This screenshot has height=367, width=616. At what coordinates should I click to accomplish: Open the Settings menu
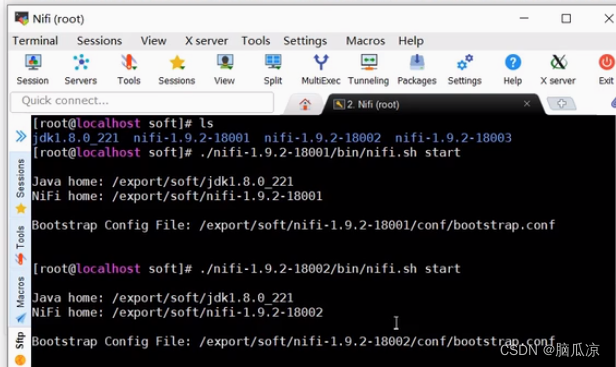305,41
